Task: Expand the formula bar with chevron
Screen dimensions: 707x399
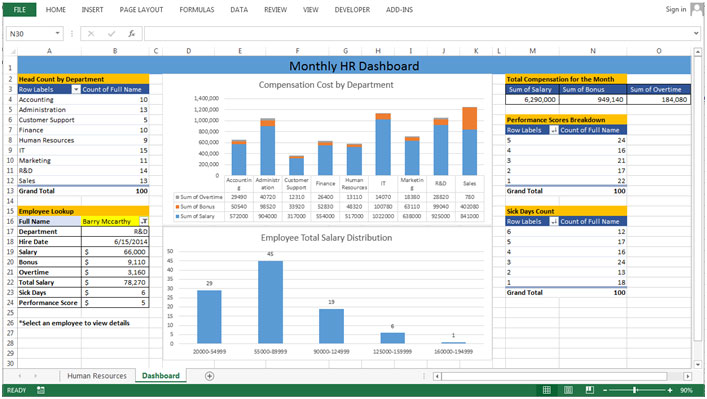Action: (696, 33)
